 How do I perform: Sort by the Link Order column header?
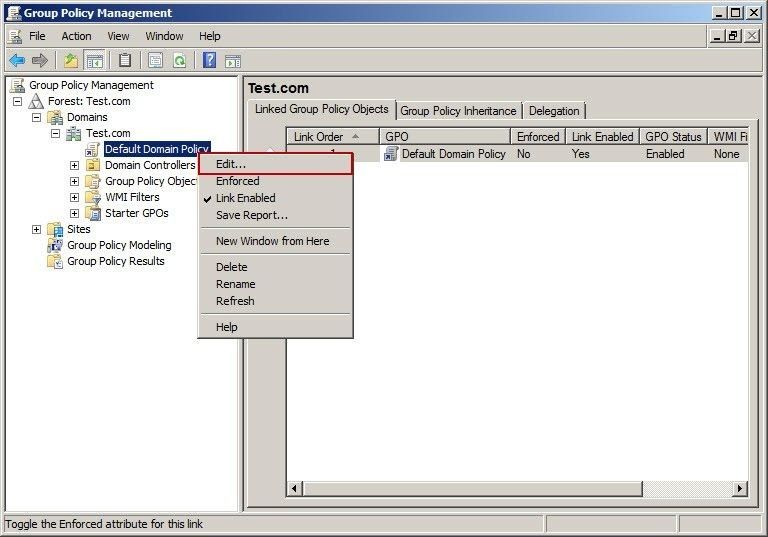coord(333,137)
